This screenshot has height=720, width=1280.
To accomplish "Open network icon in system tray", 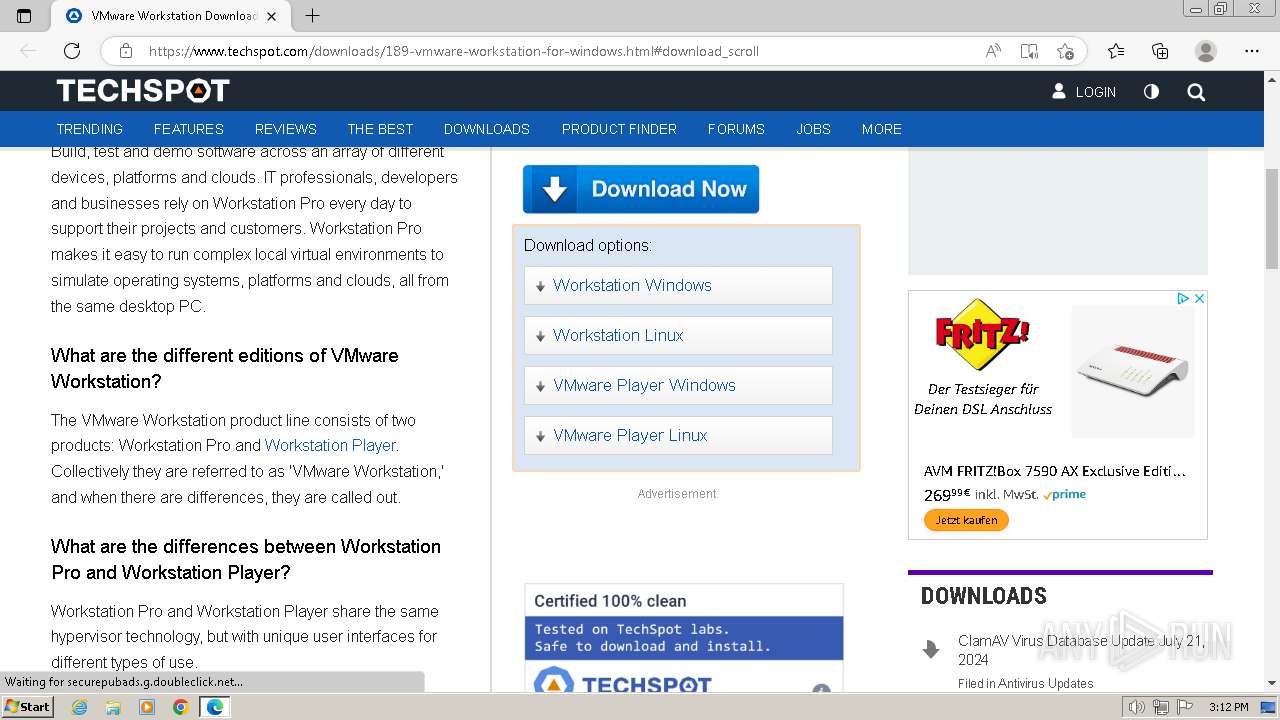I will 1160,707.
